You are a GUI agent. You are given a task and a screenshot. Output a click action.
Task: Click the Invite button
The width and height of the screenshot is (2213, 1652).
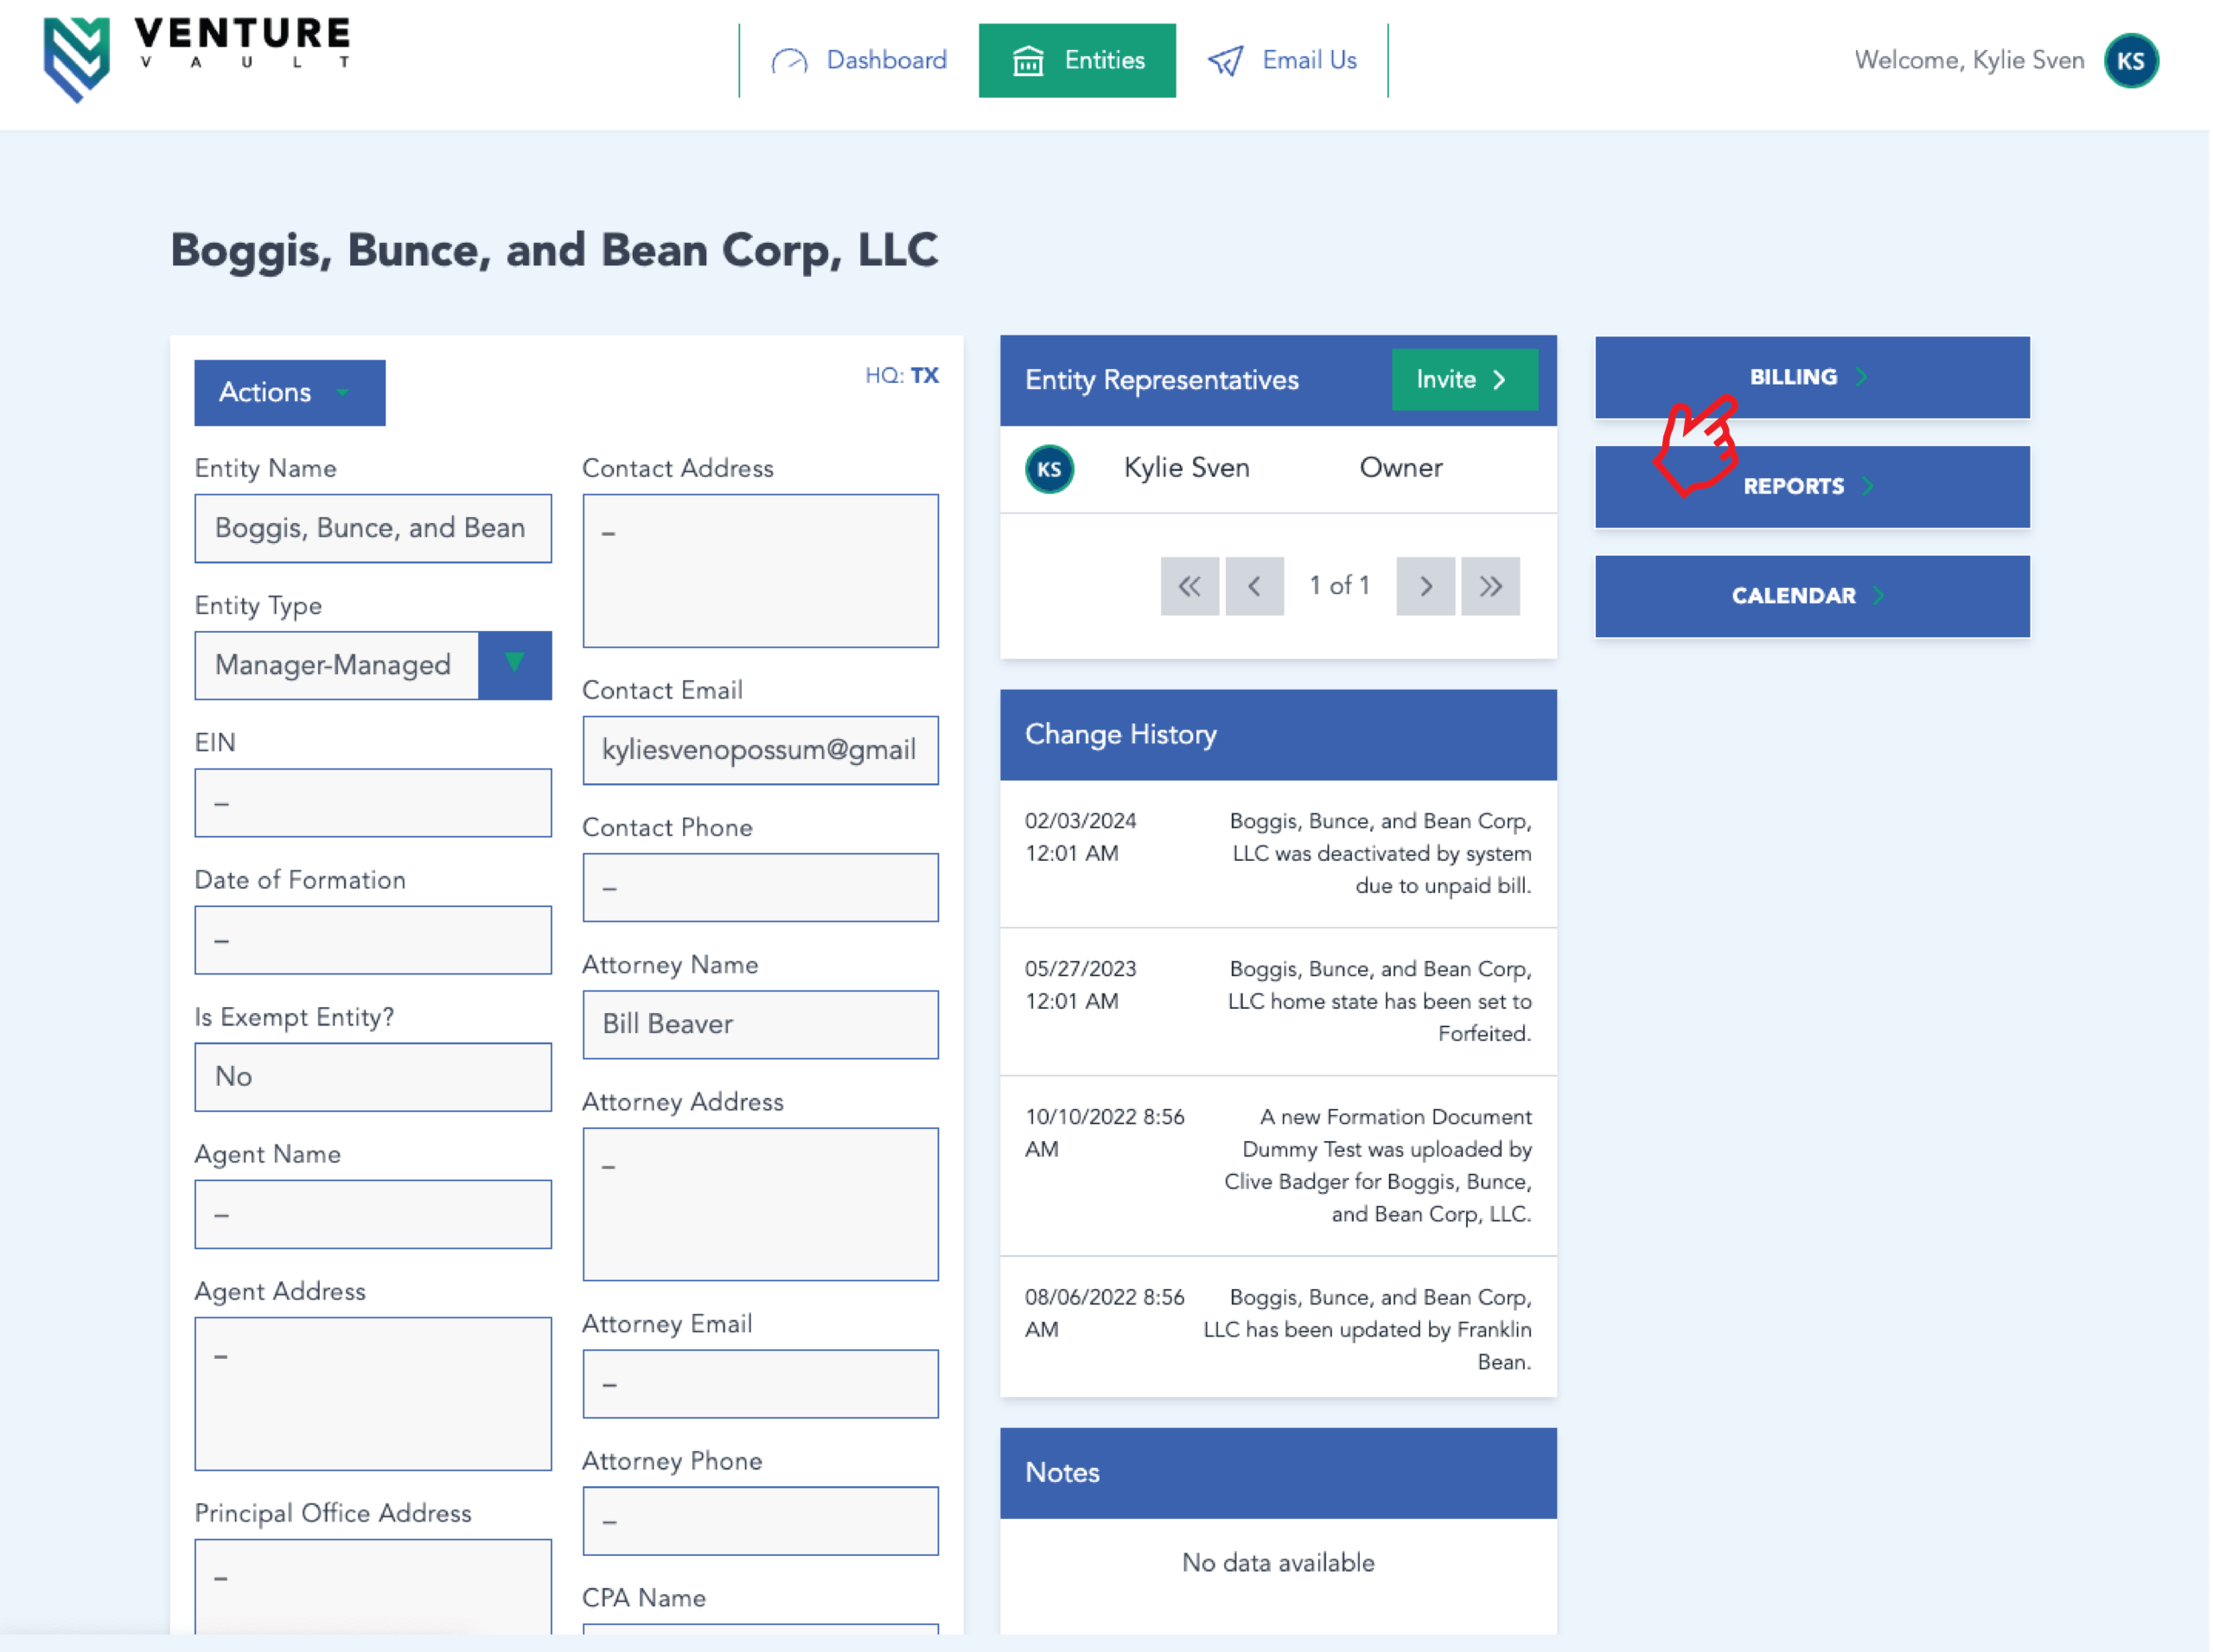1464,380
